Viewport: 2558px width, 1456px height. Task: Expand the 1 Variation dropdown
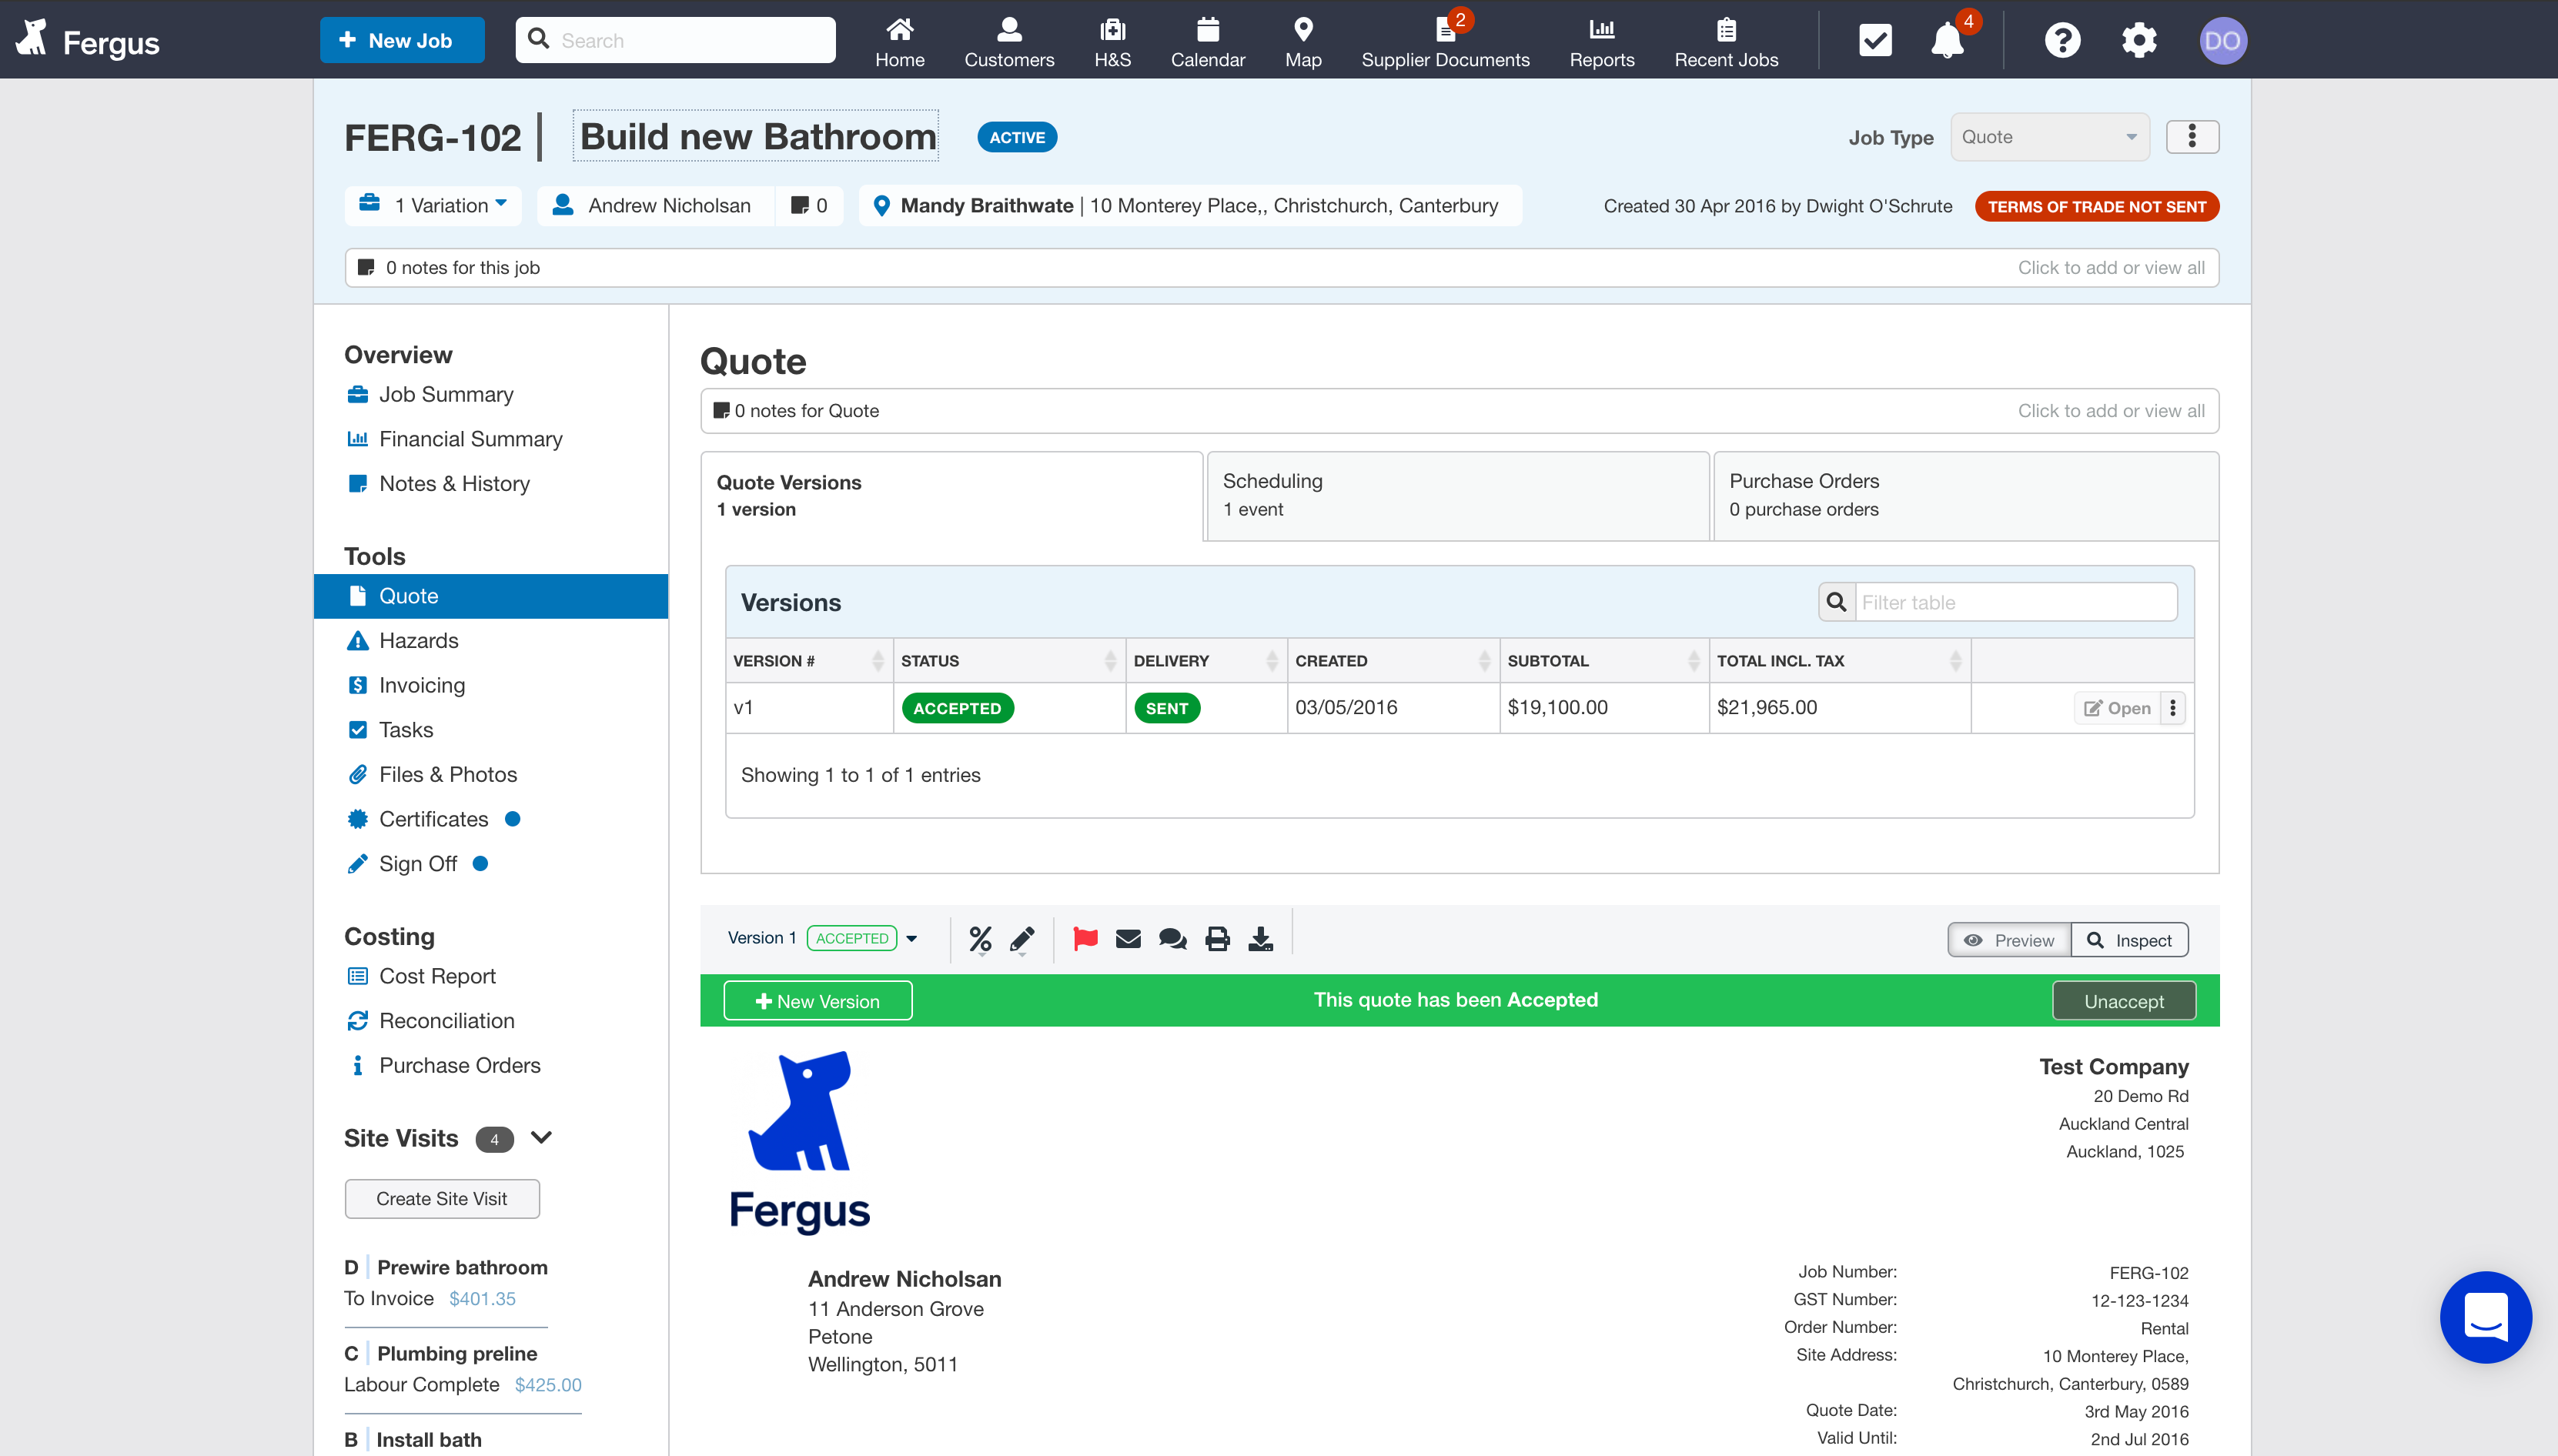(x=434, y=205)
